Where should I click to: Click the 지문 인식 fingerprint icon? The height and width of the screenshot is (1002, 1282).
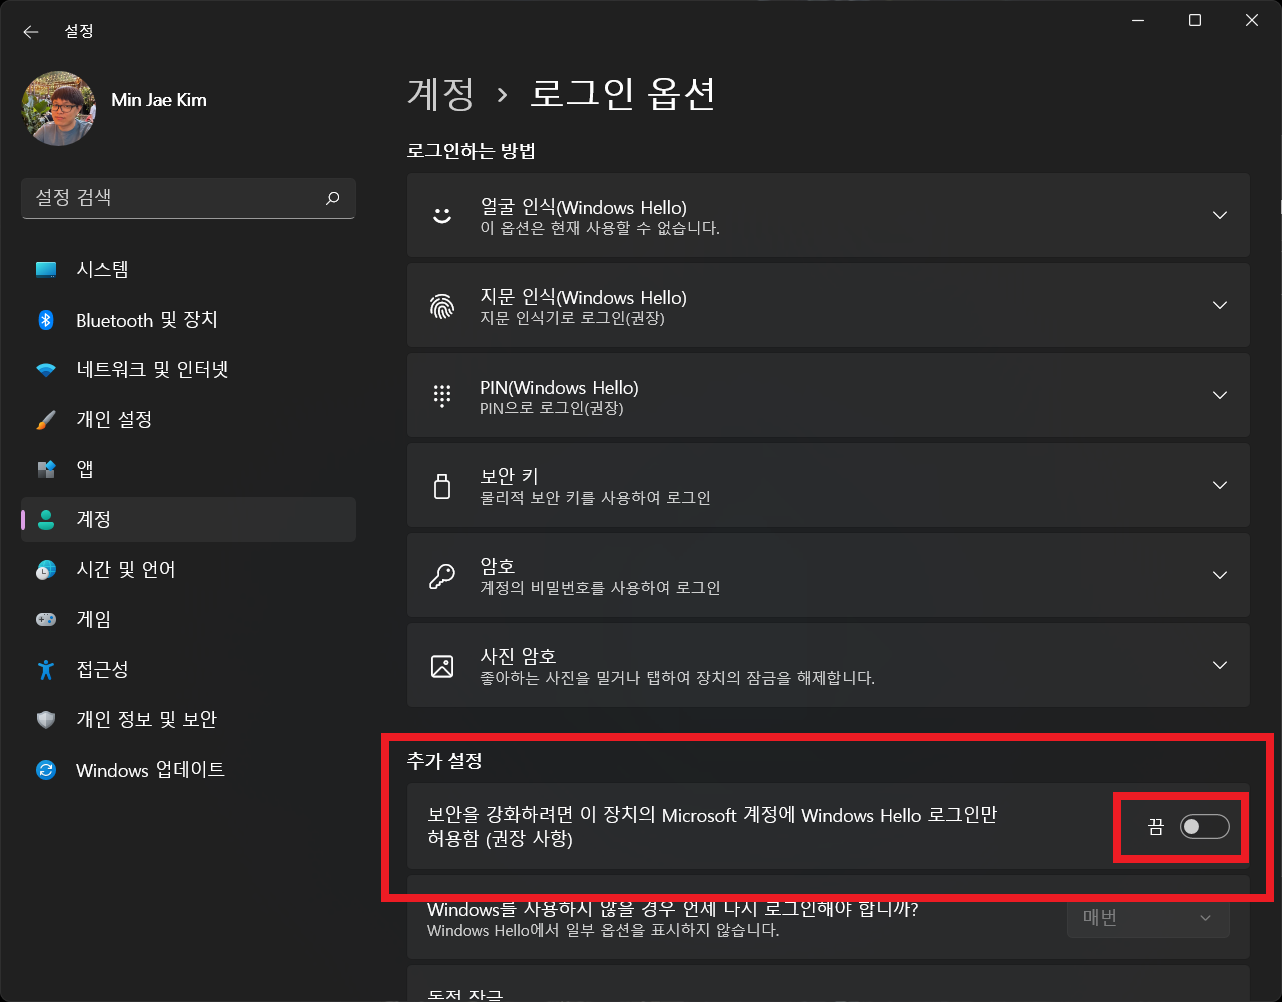coord(442,305)
